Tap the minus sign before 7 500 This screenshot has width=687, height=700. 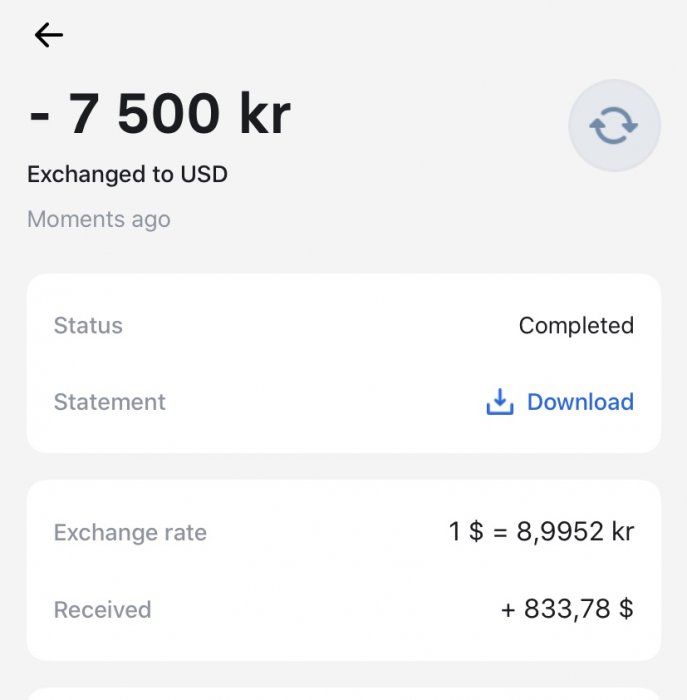(40, 118)
